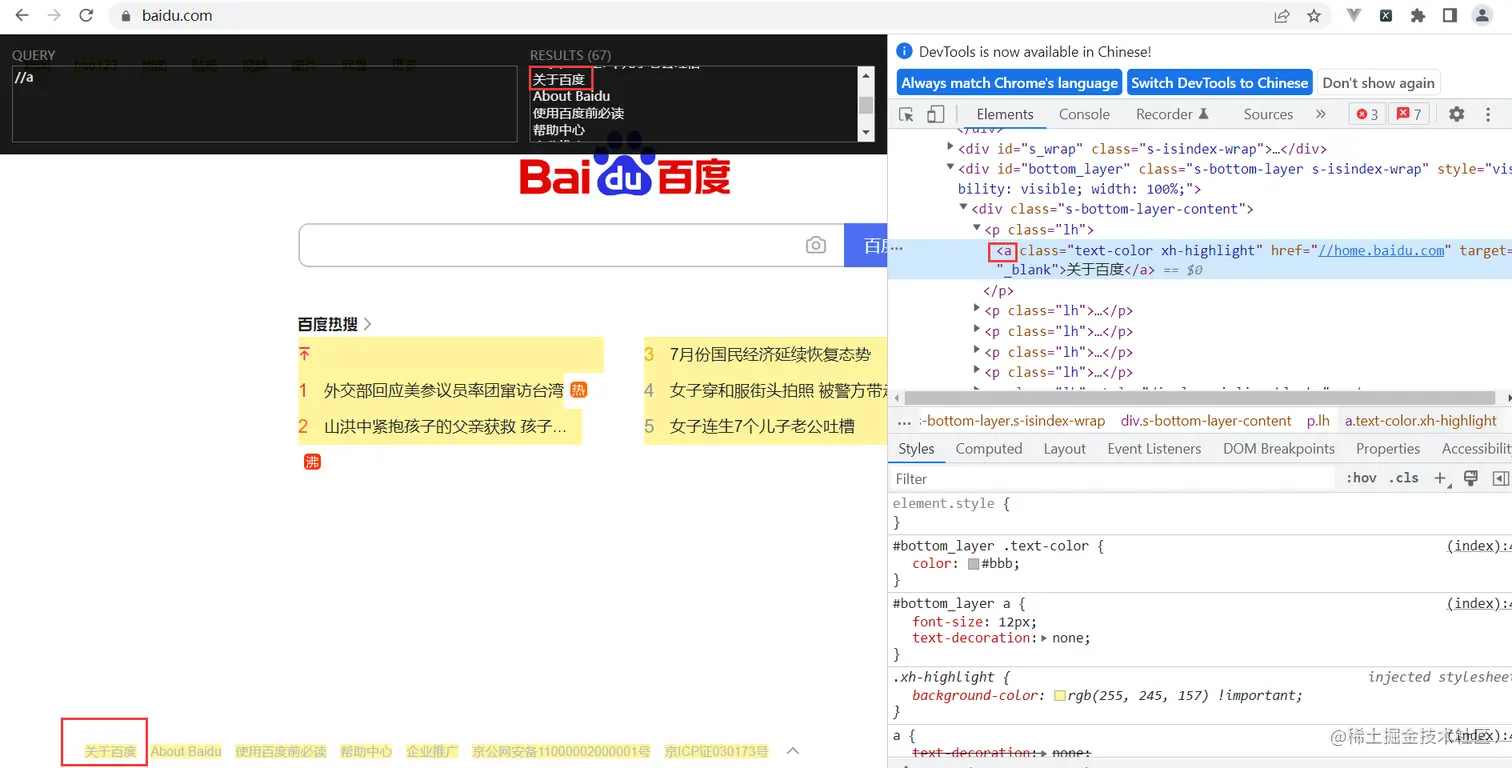Go back using the browser back arrow
This screenshot has height=768, width=1512.
click(22, 16)
